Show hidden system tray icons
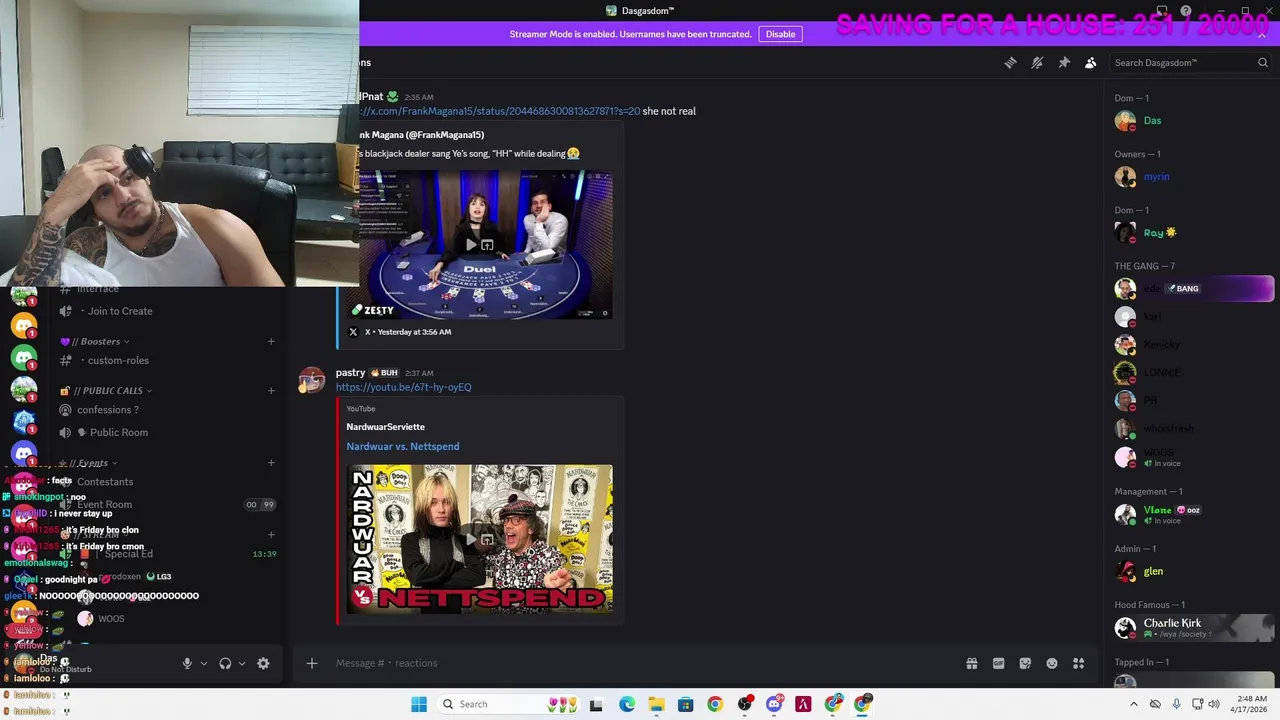The image size is (1280, 720). point(1133,704)
